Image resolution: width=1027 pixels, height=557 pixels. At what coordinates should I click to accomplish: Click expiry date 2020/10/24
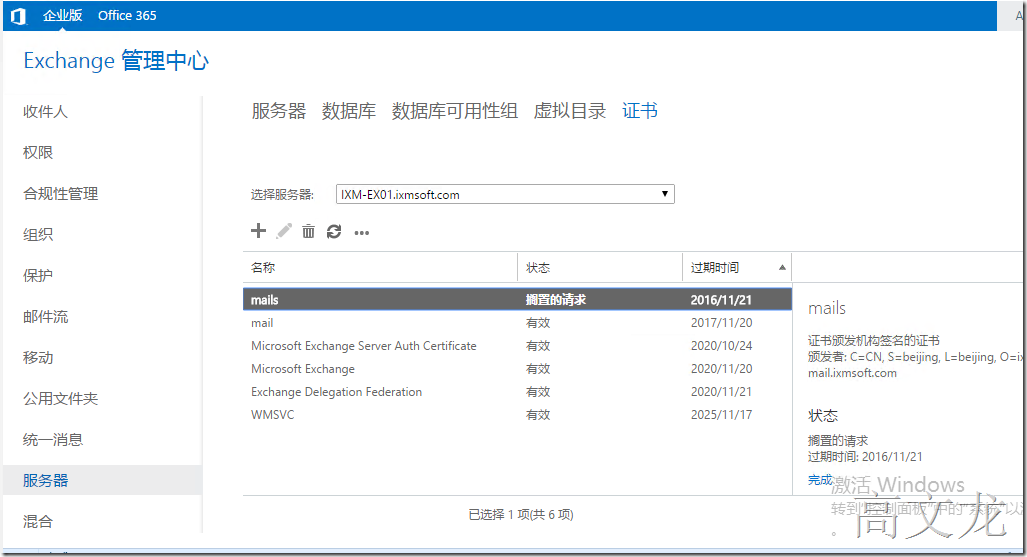[x=721, y=345]
